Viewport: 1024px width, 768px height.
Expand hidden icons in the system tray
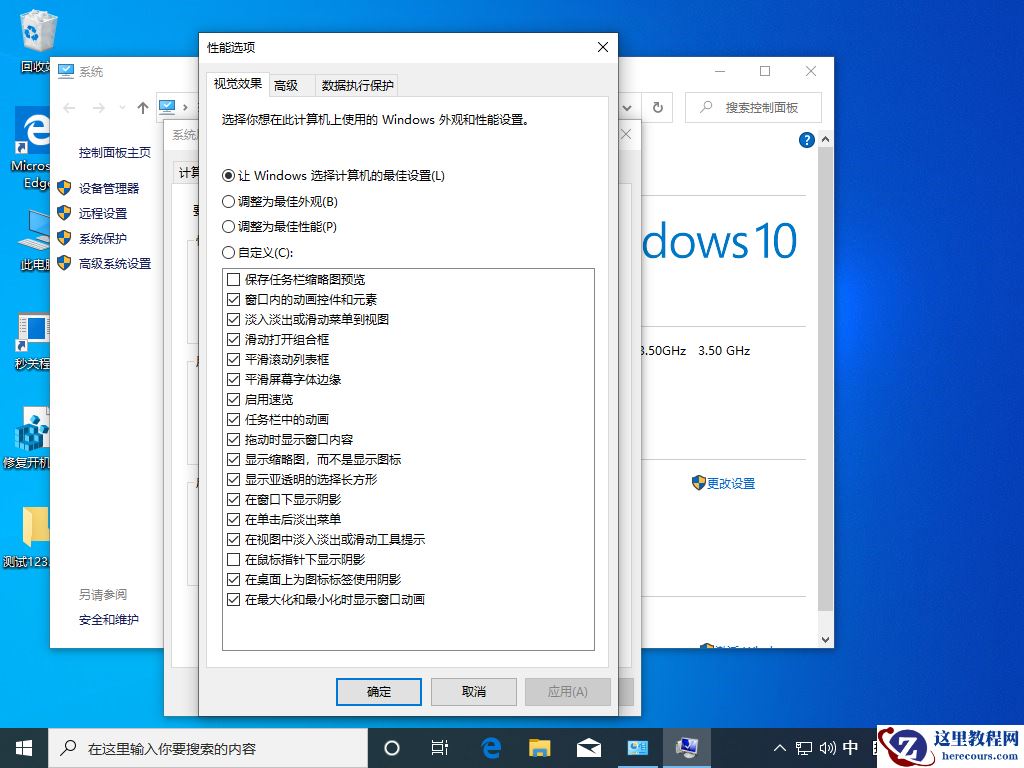(778, 747)
